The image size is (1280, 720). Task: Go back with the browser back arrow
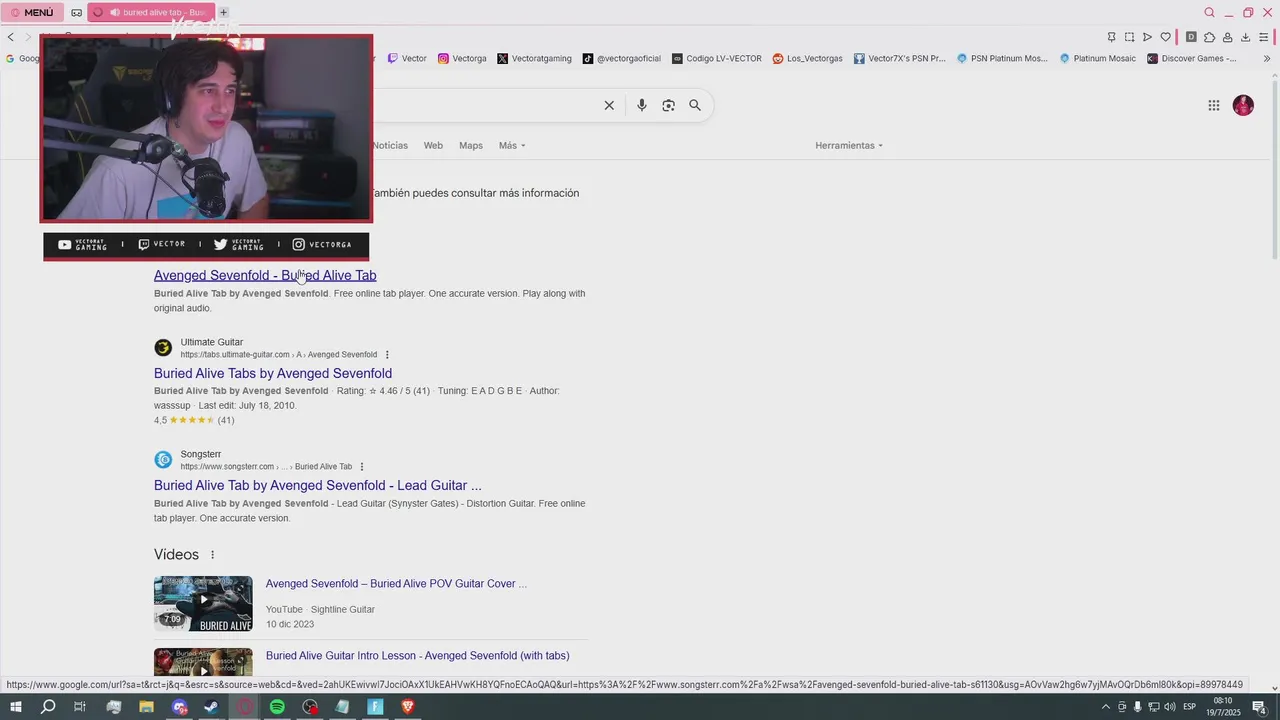[11, 37]
